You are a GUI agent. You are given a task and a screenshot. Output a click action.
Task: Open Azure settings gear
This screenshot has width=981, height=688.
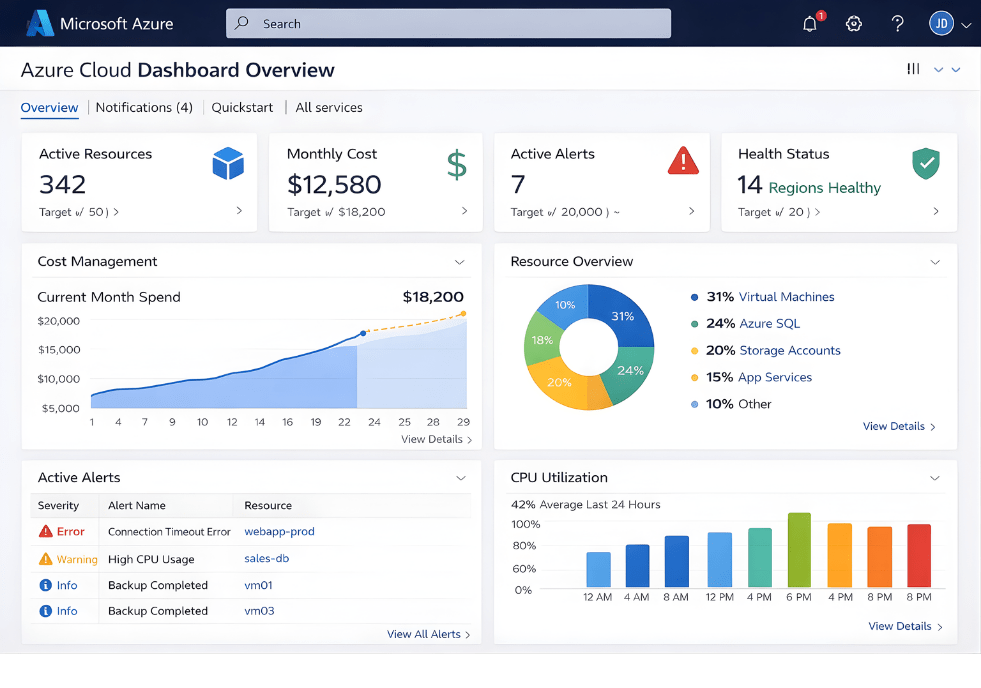853,23
